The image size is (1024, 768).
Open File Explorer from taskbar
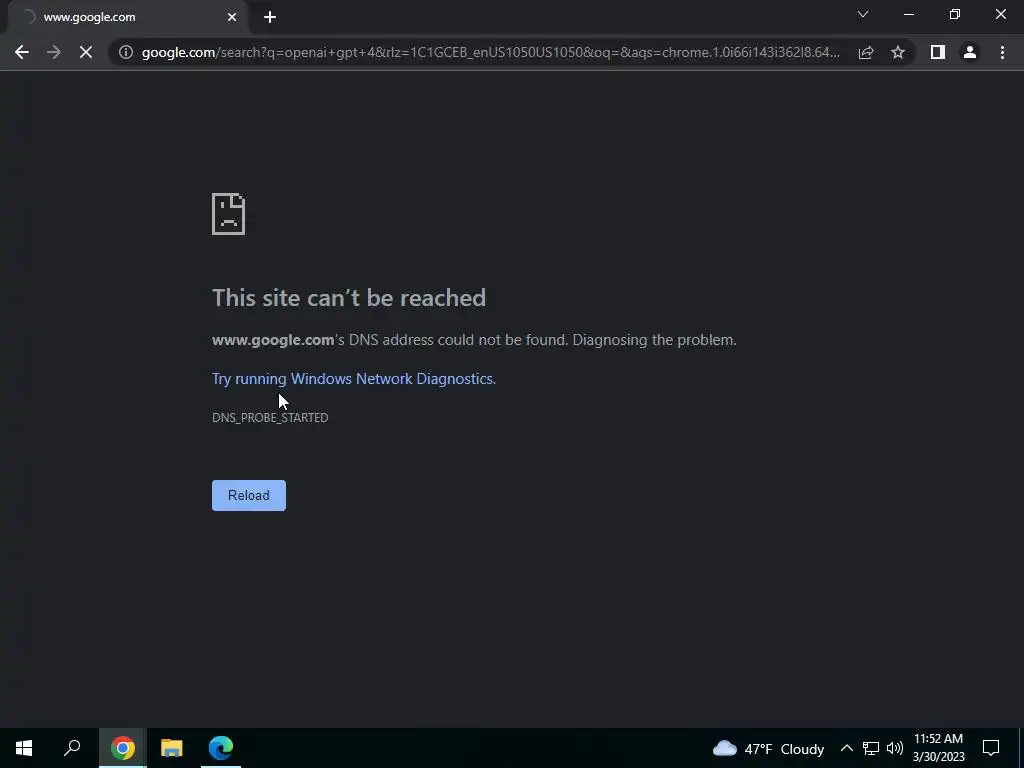click(172, 748)
